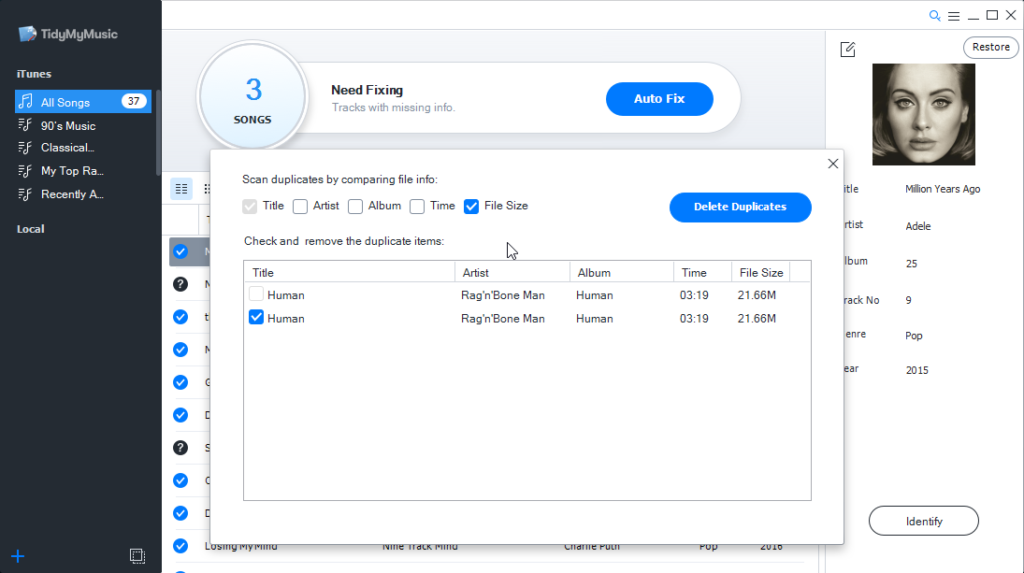Screen dimensions: 1024x573
Task: Click the Restore button
Action: 990,47
